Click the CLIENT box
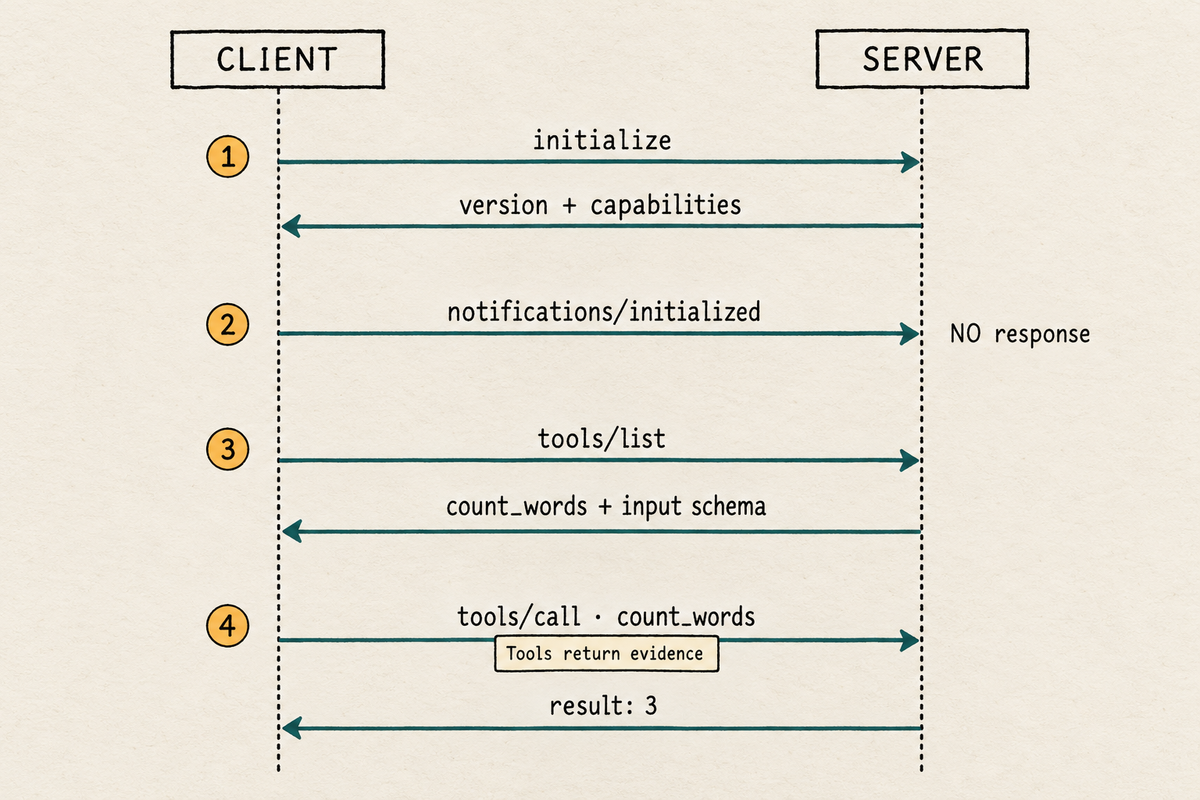Image resolution: width=1200 pixels, height=800 pixels. (277, 59)
